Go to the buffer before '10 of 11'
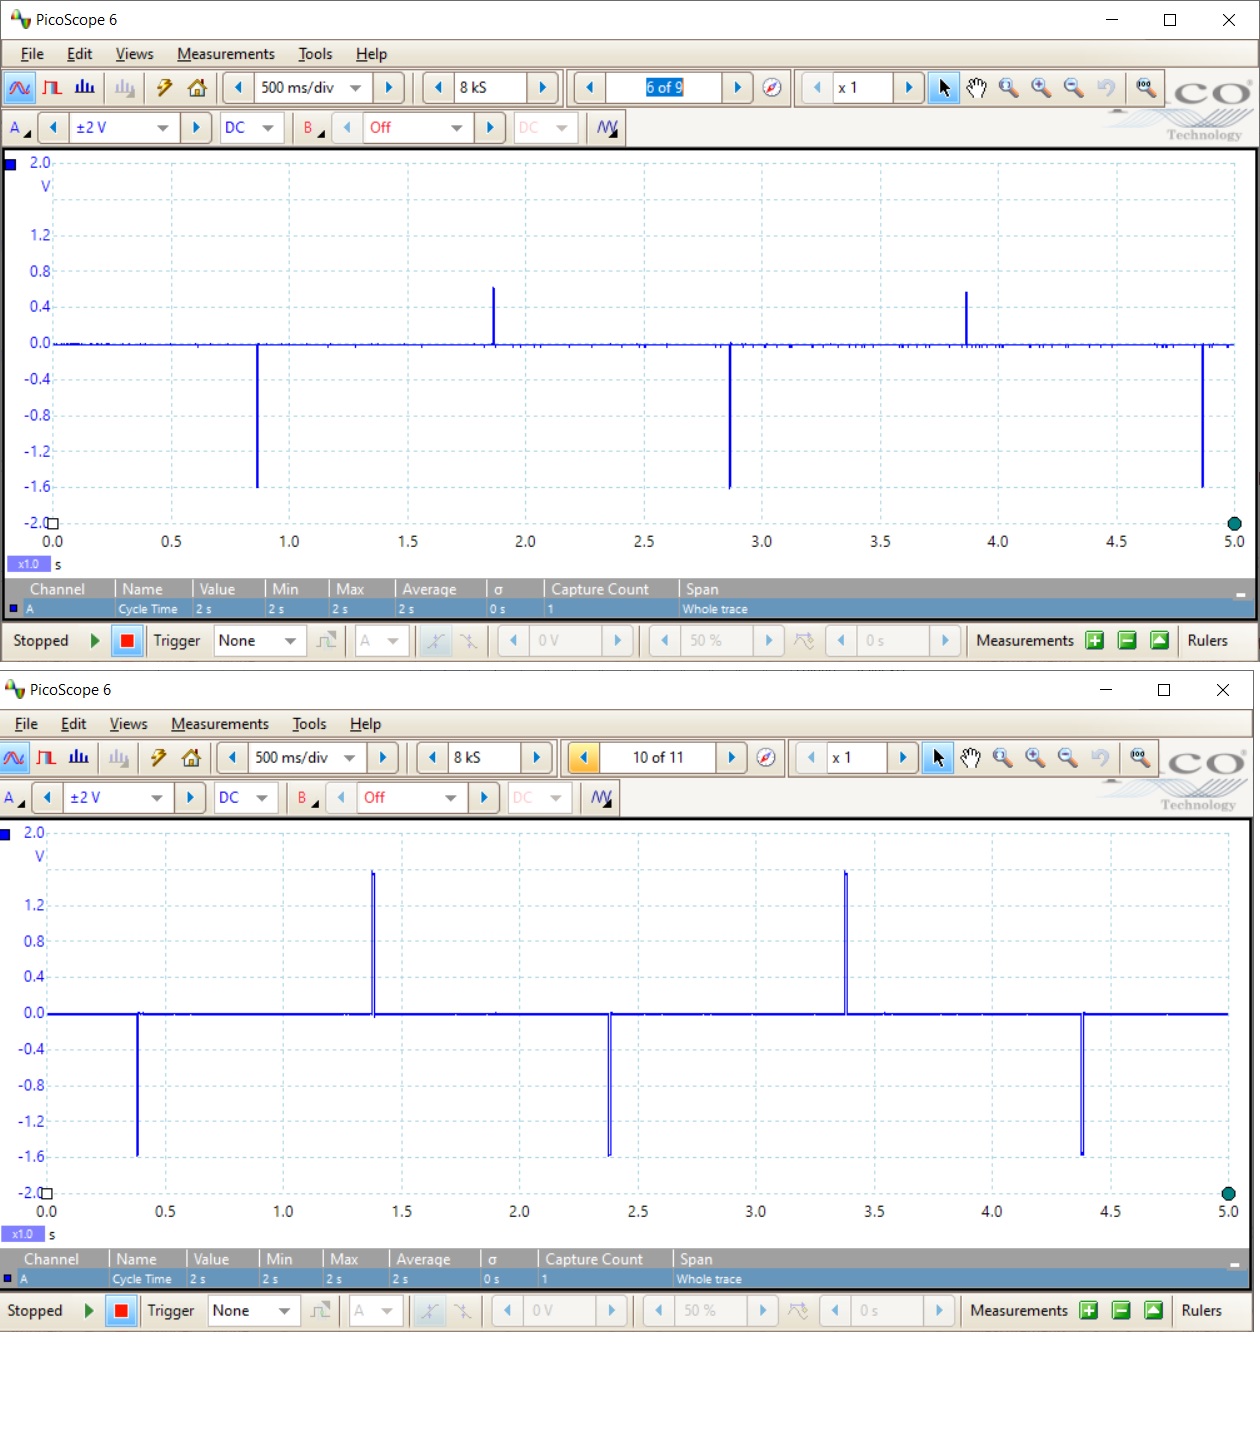 pyautogui.click(x=584, y=758)
